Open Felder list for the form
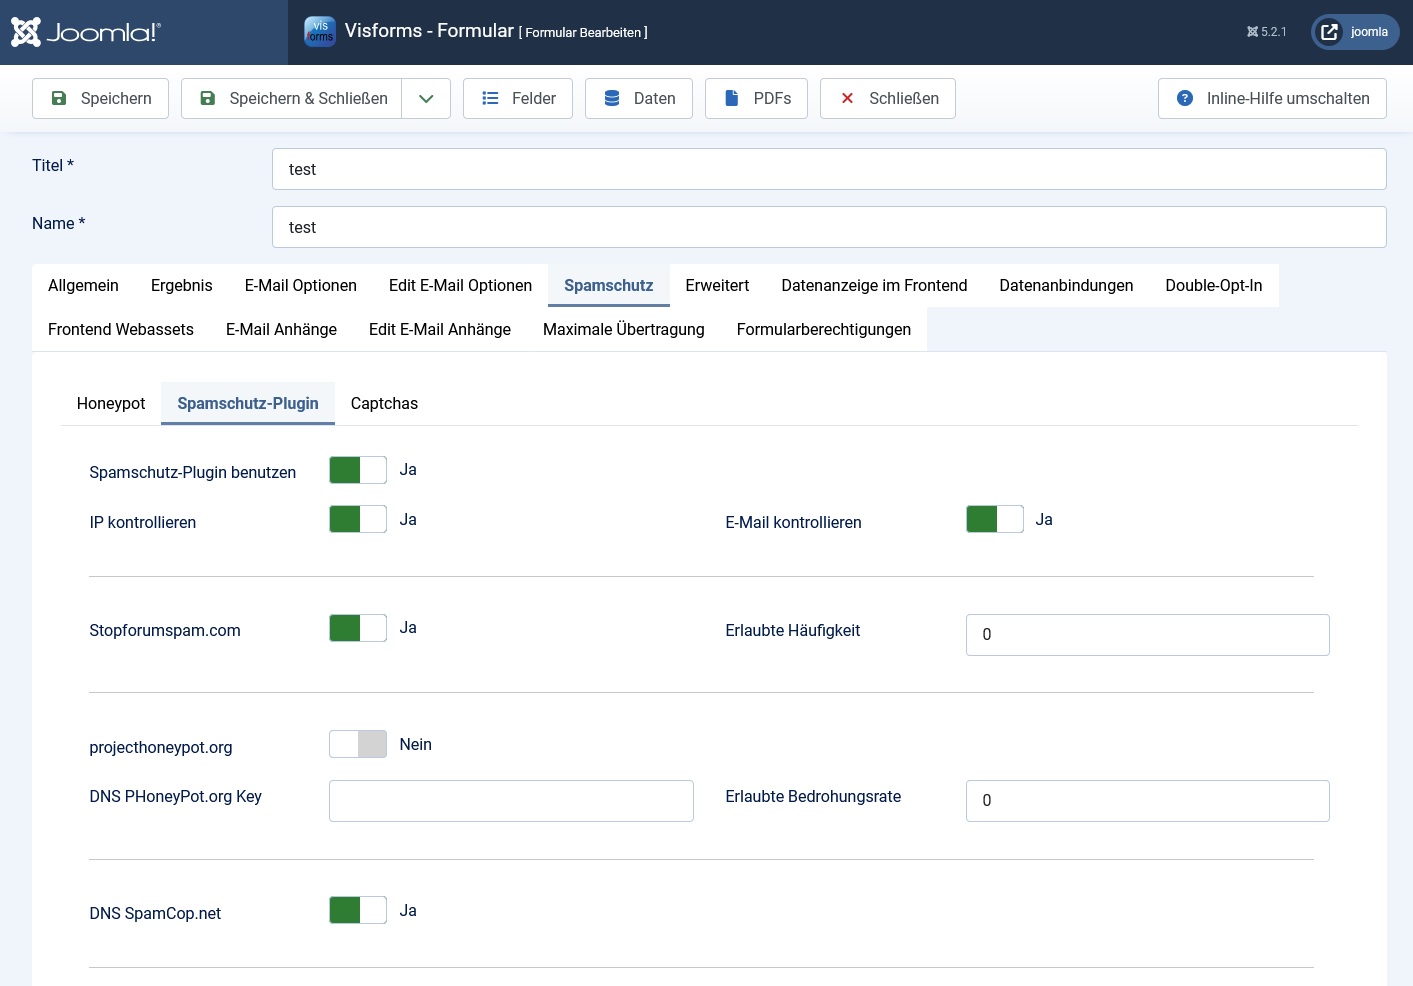Viewport: 1413px width, 986px height. (518, 98)
